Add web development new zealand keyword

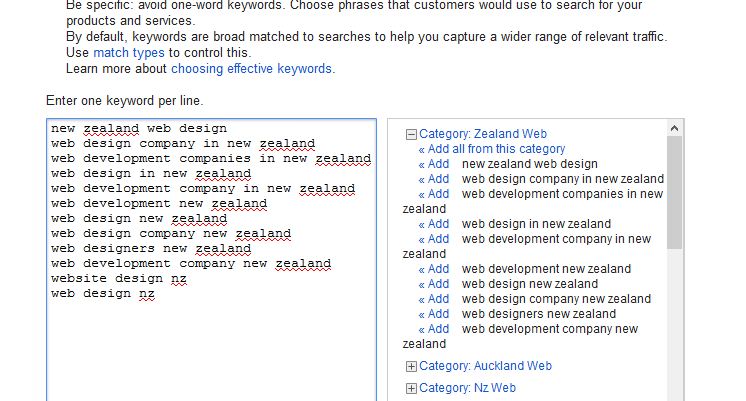pos(434,269)
